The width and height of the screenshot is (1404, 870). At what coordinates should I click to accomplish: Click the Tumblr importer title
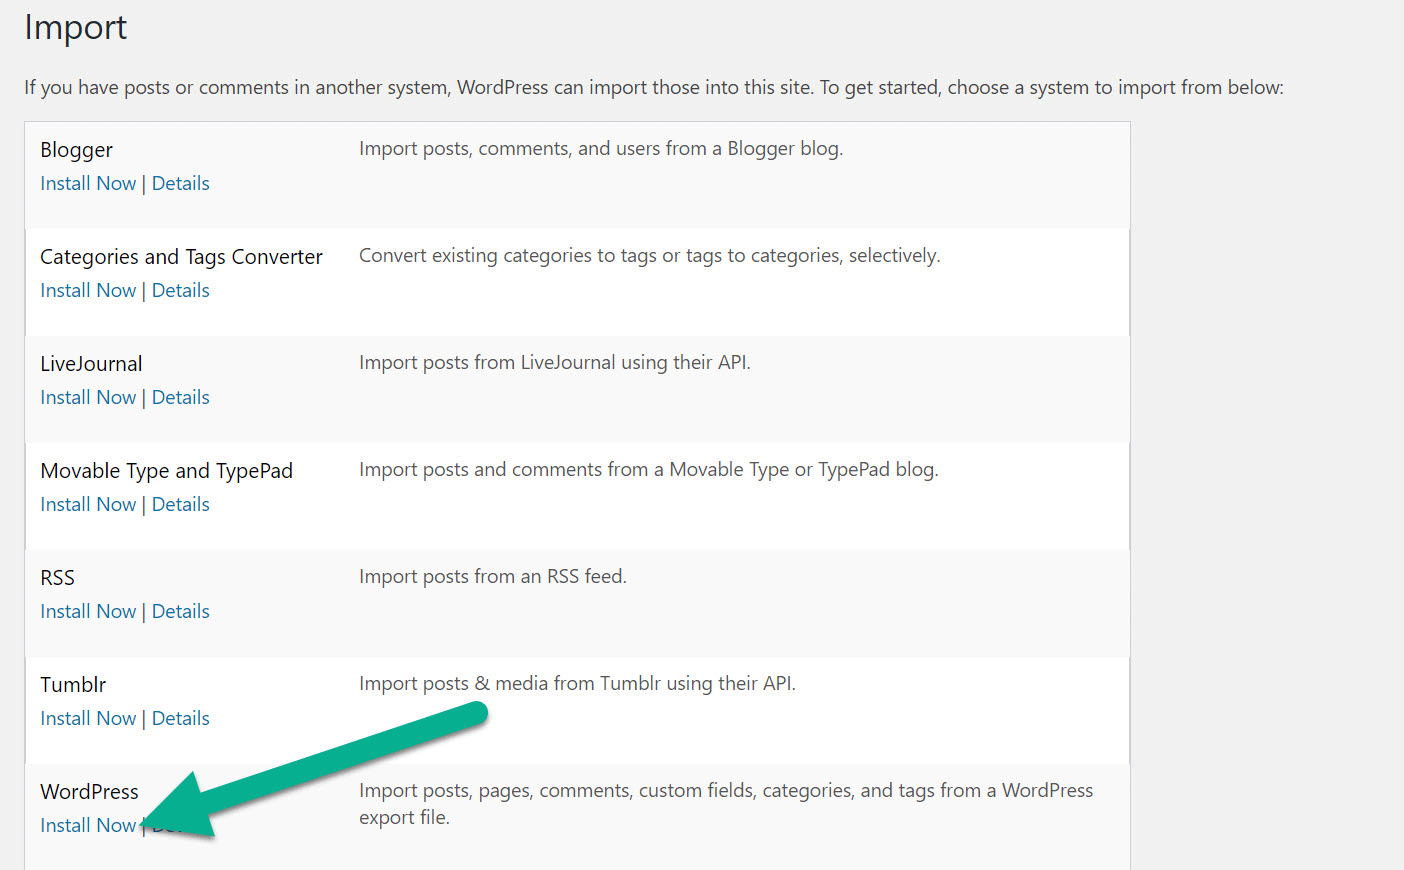72,684
